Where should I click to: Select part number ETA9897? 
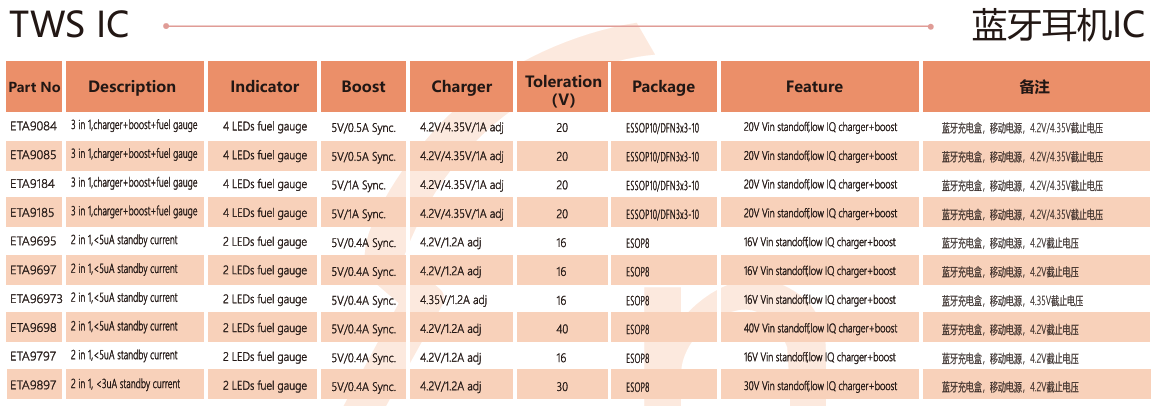tap(34, 385)
